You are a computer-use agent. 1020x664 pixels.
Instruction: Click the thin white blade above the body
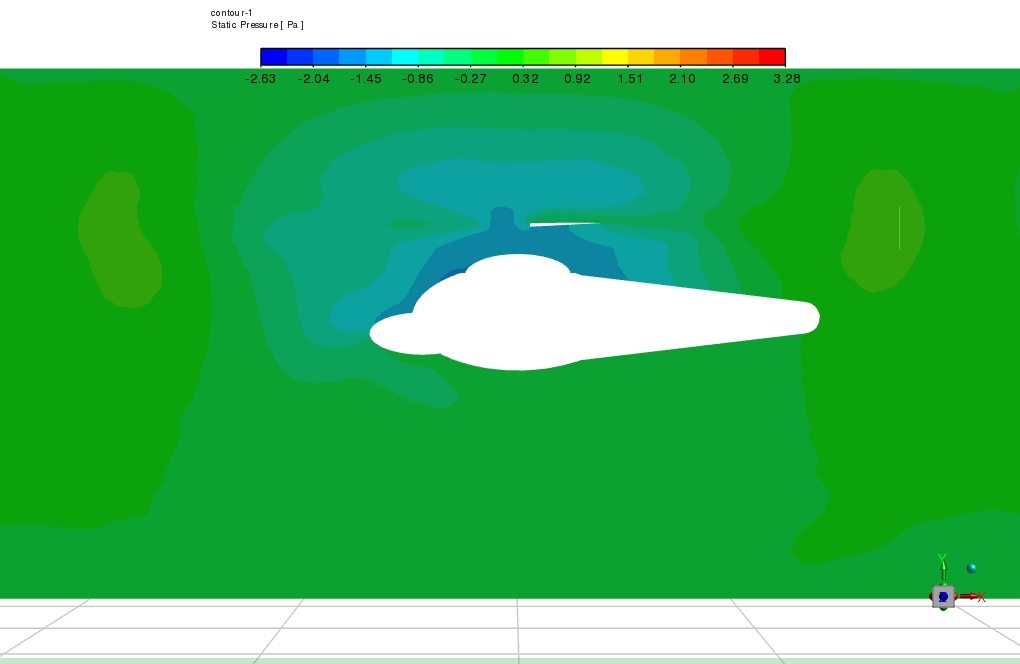click(x=566, y=224)
